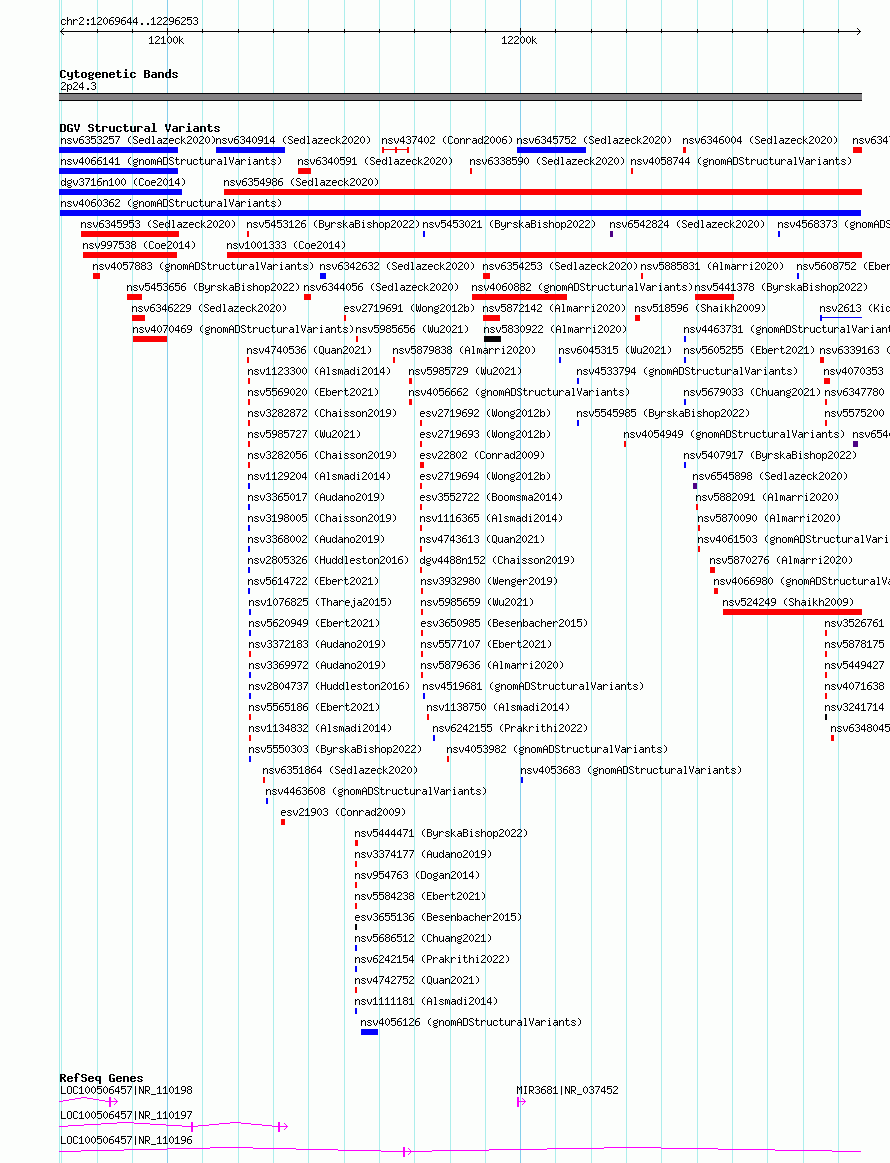Select nsv5985656 (Wu2021) label
Image resolution: width=890 pixels, height=1163 pixels.
click(412, 329)
